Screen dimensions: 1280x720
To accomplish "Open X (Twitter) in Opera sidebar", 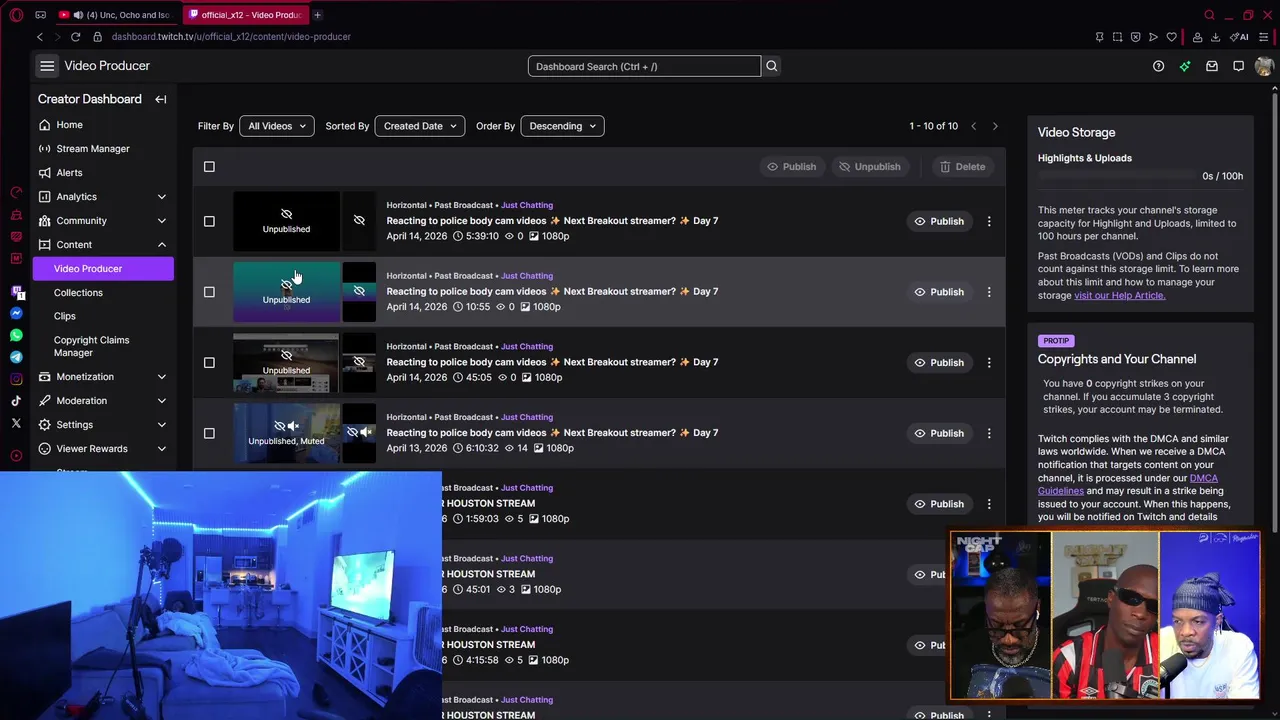I will point(16,423).
